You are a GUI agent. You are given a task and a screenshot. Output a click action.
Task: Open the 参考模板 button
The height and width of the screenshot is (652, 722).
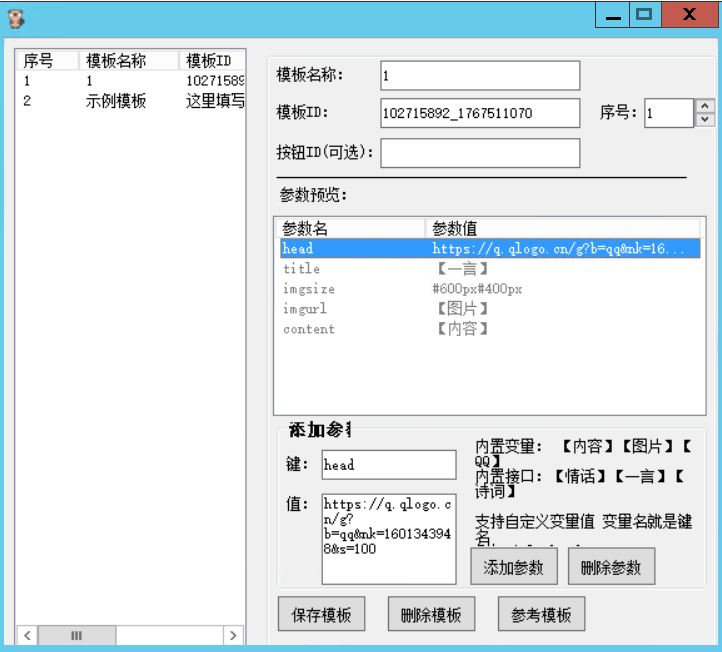[x=541, y=615]
